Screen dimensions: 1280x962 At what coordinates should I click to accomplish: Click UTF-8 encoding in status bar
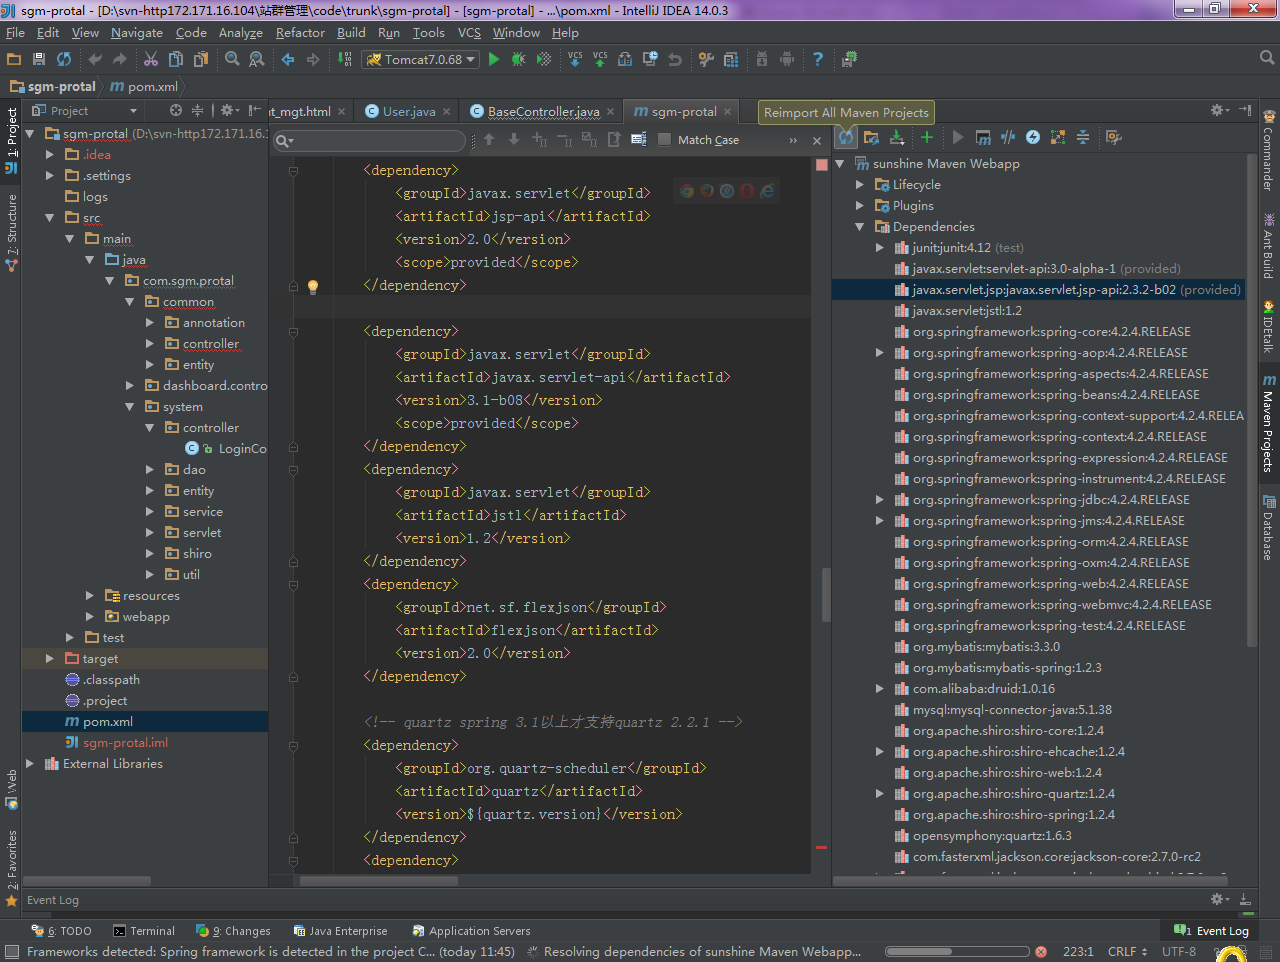tap(1179, 952)
